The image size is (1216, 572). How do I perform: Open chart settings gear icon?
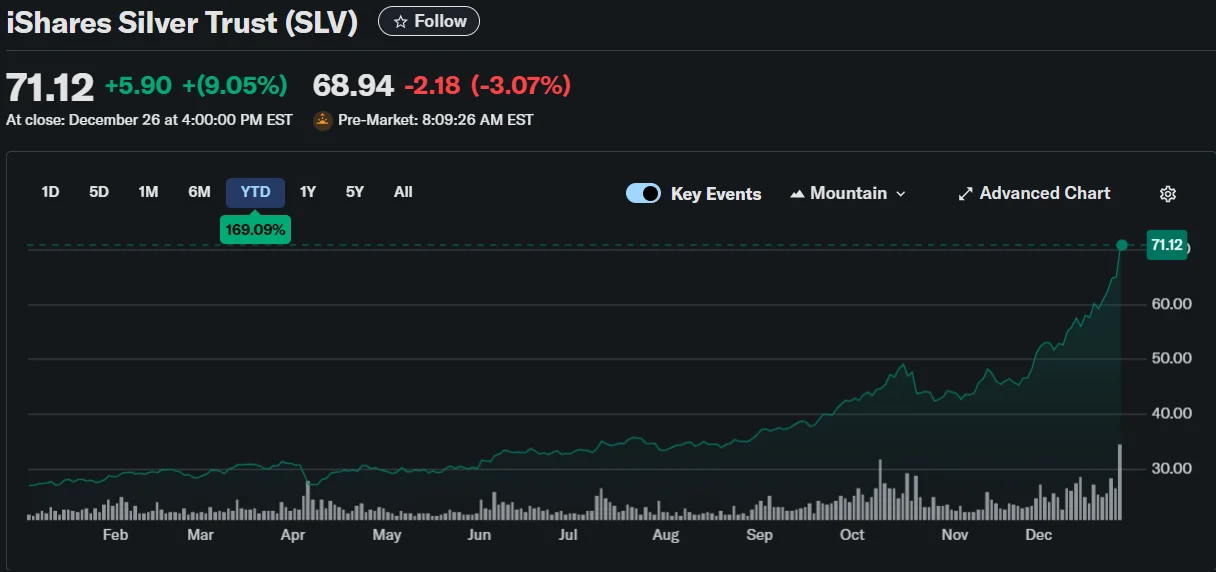(1167, 194)
